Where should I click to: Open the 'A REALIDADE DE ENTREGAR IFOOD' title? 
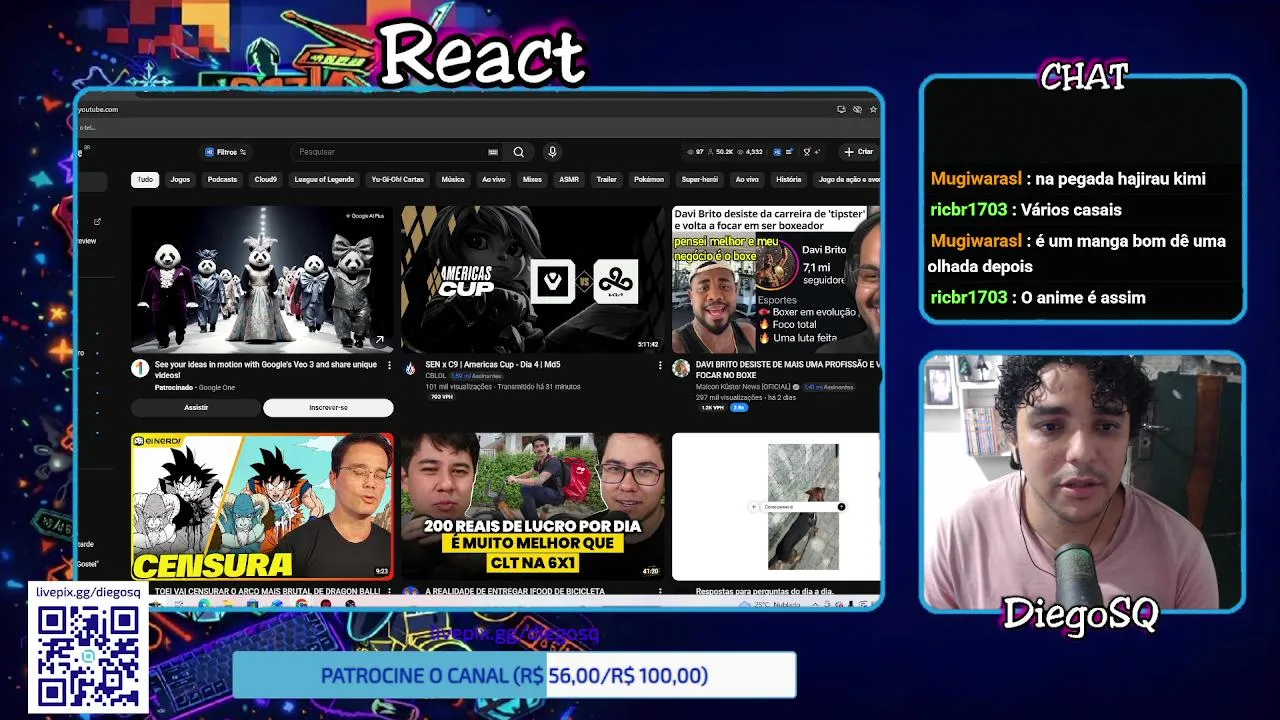[x=514, y=592]
